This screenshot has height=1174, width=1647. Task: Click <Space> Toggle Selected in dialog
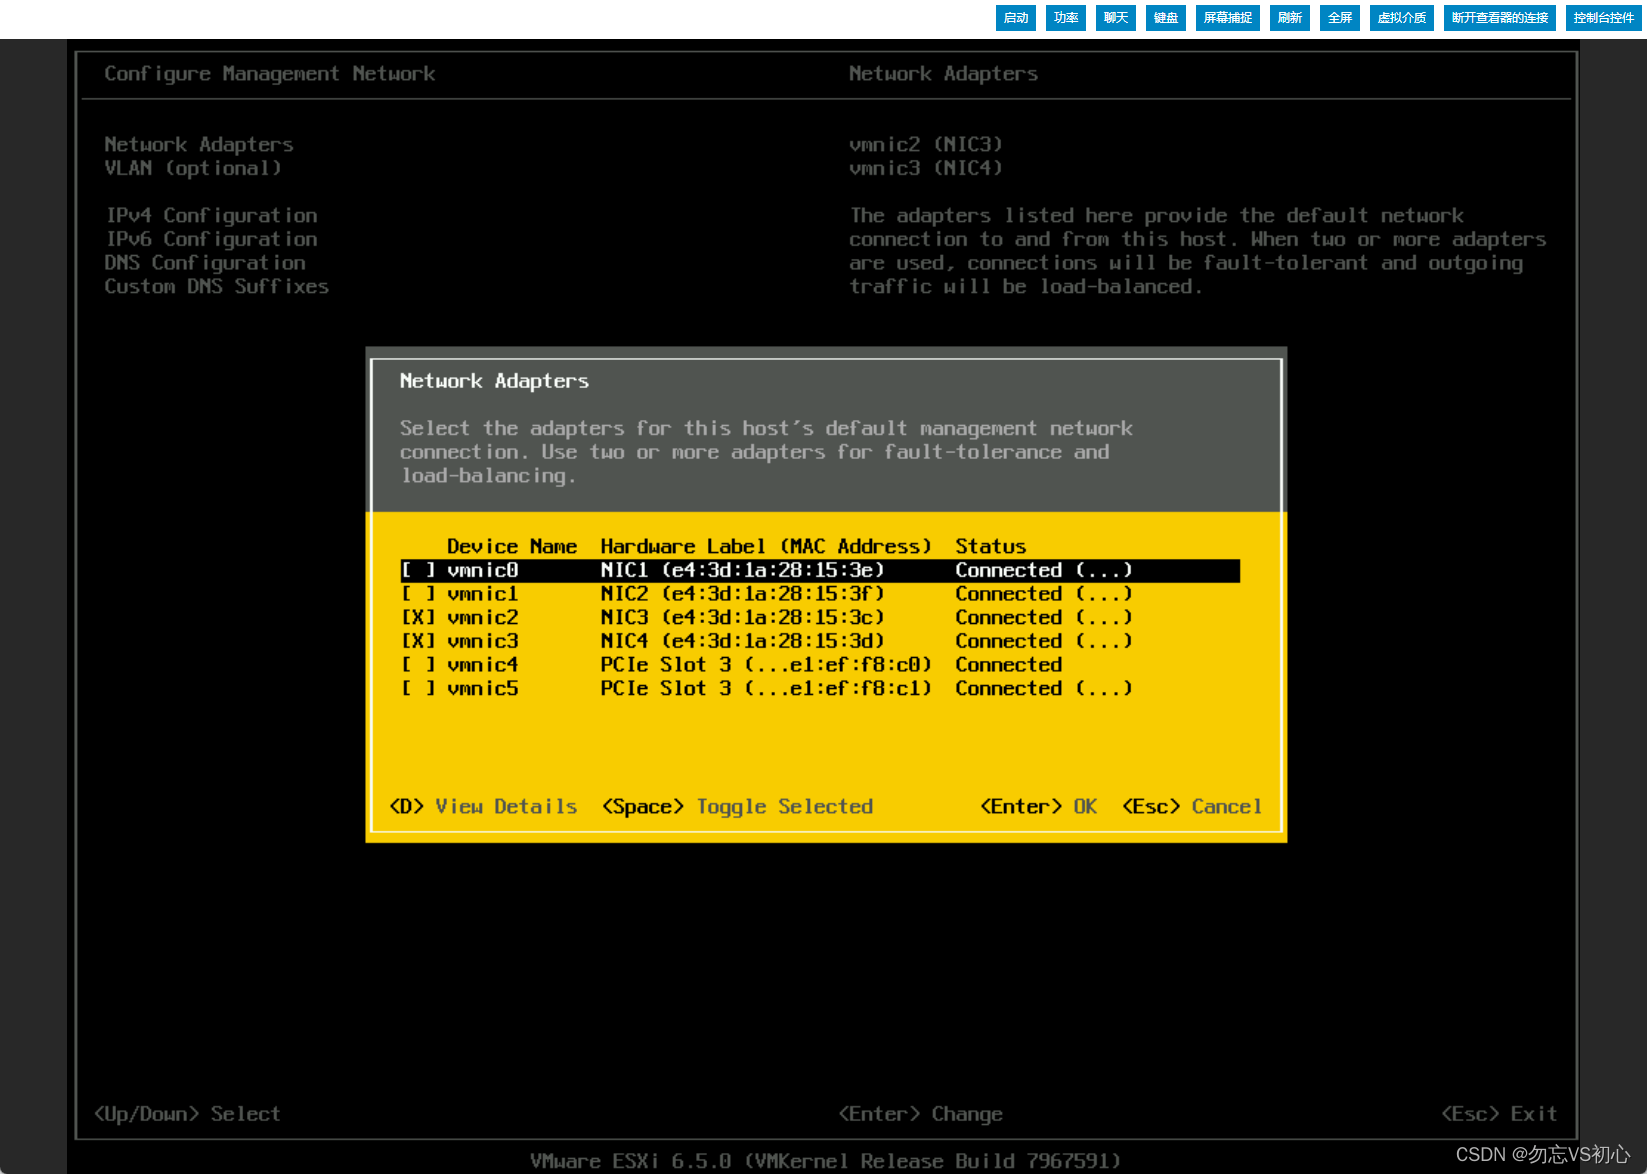[737, 807]
